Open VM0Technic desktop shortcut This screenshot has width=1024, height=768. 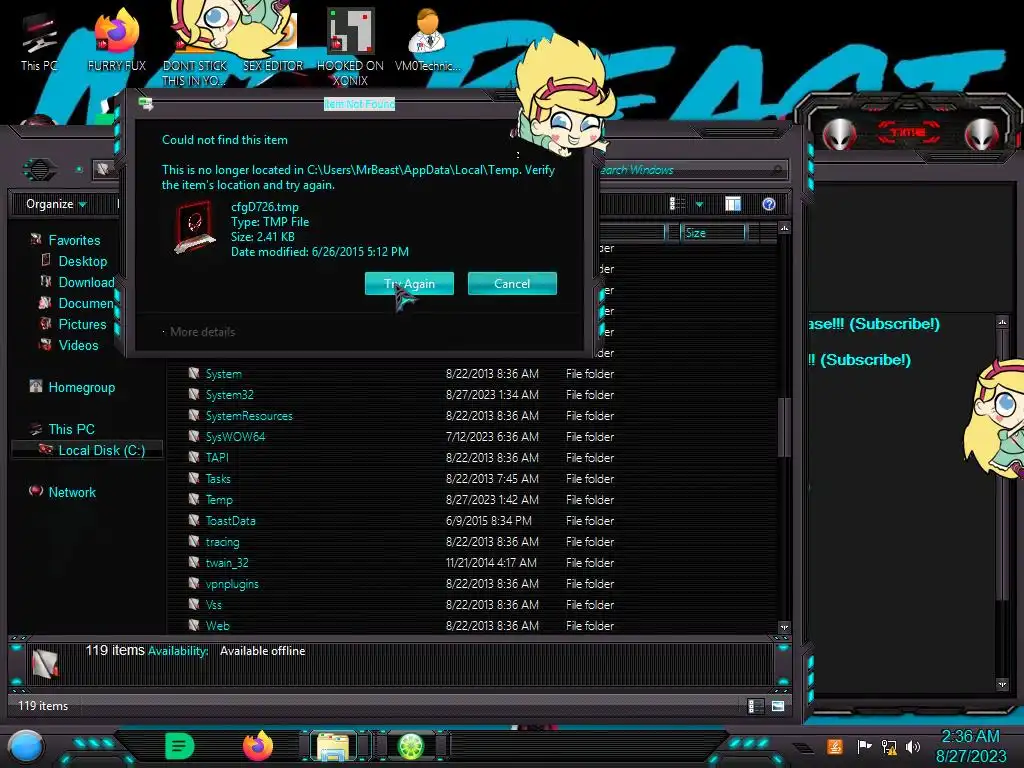(427, 40)
